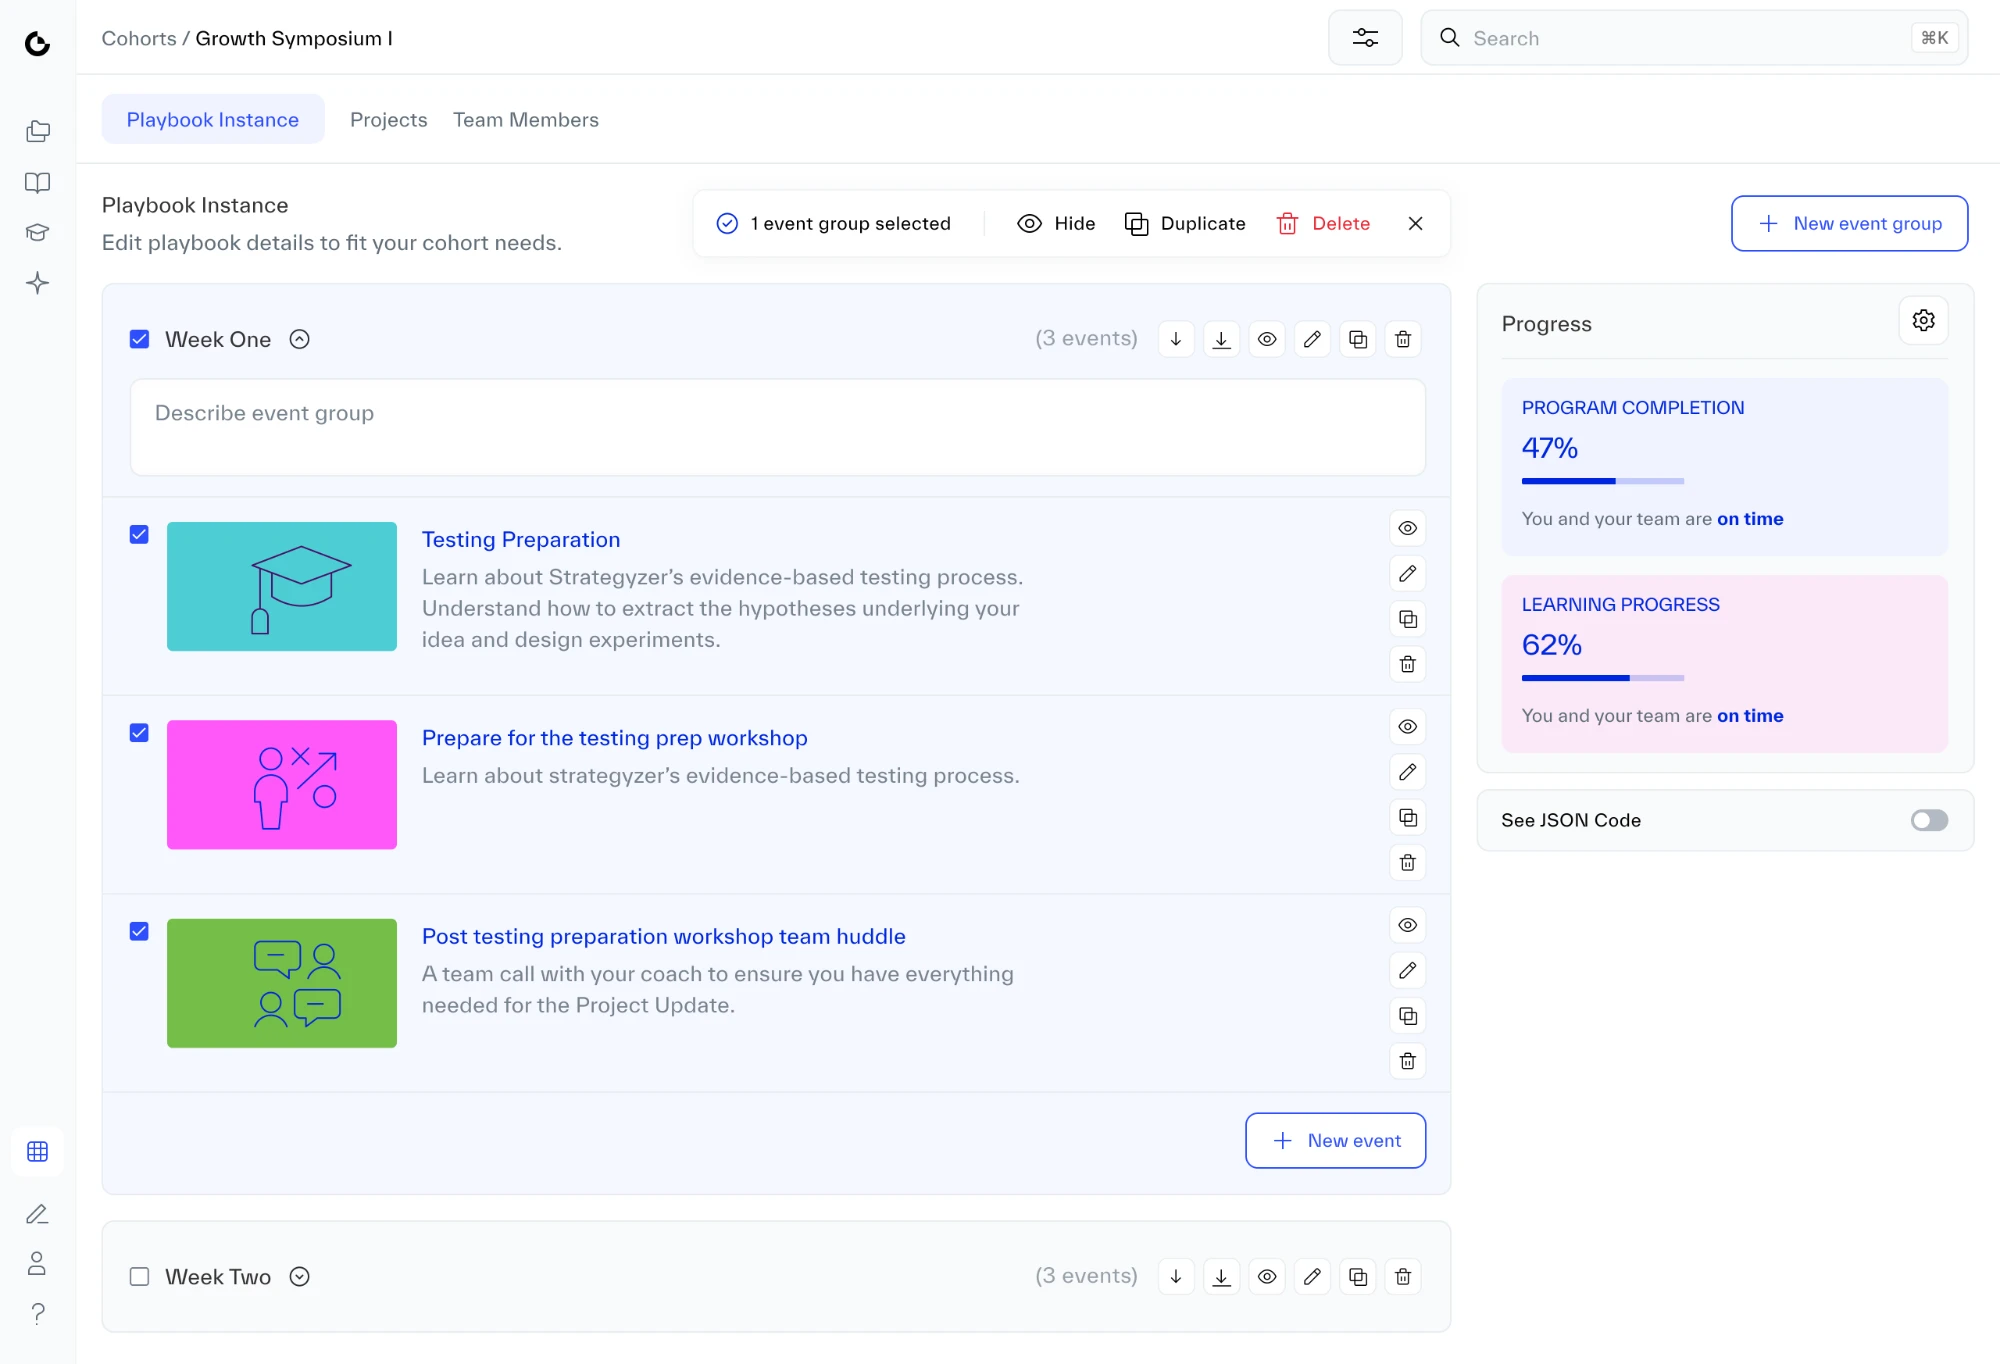Edit the Testing Preparation event
Screen dimensions: 2000x1364
(1407, 573)
